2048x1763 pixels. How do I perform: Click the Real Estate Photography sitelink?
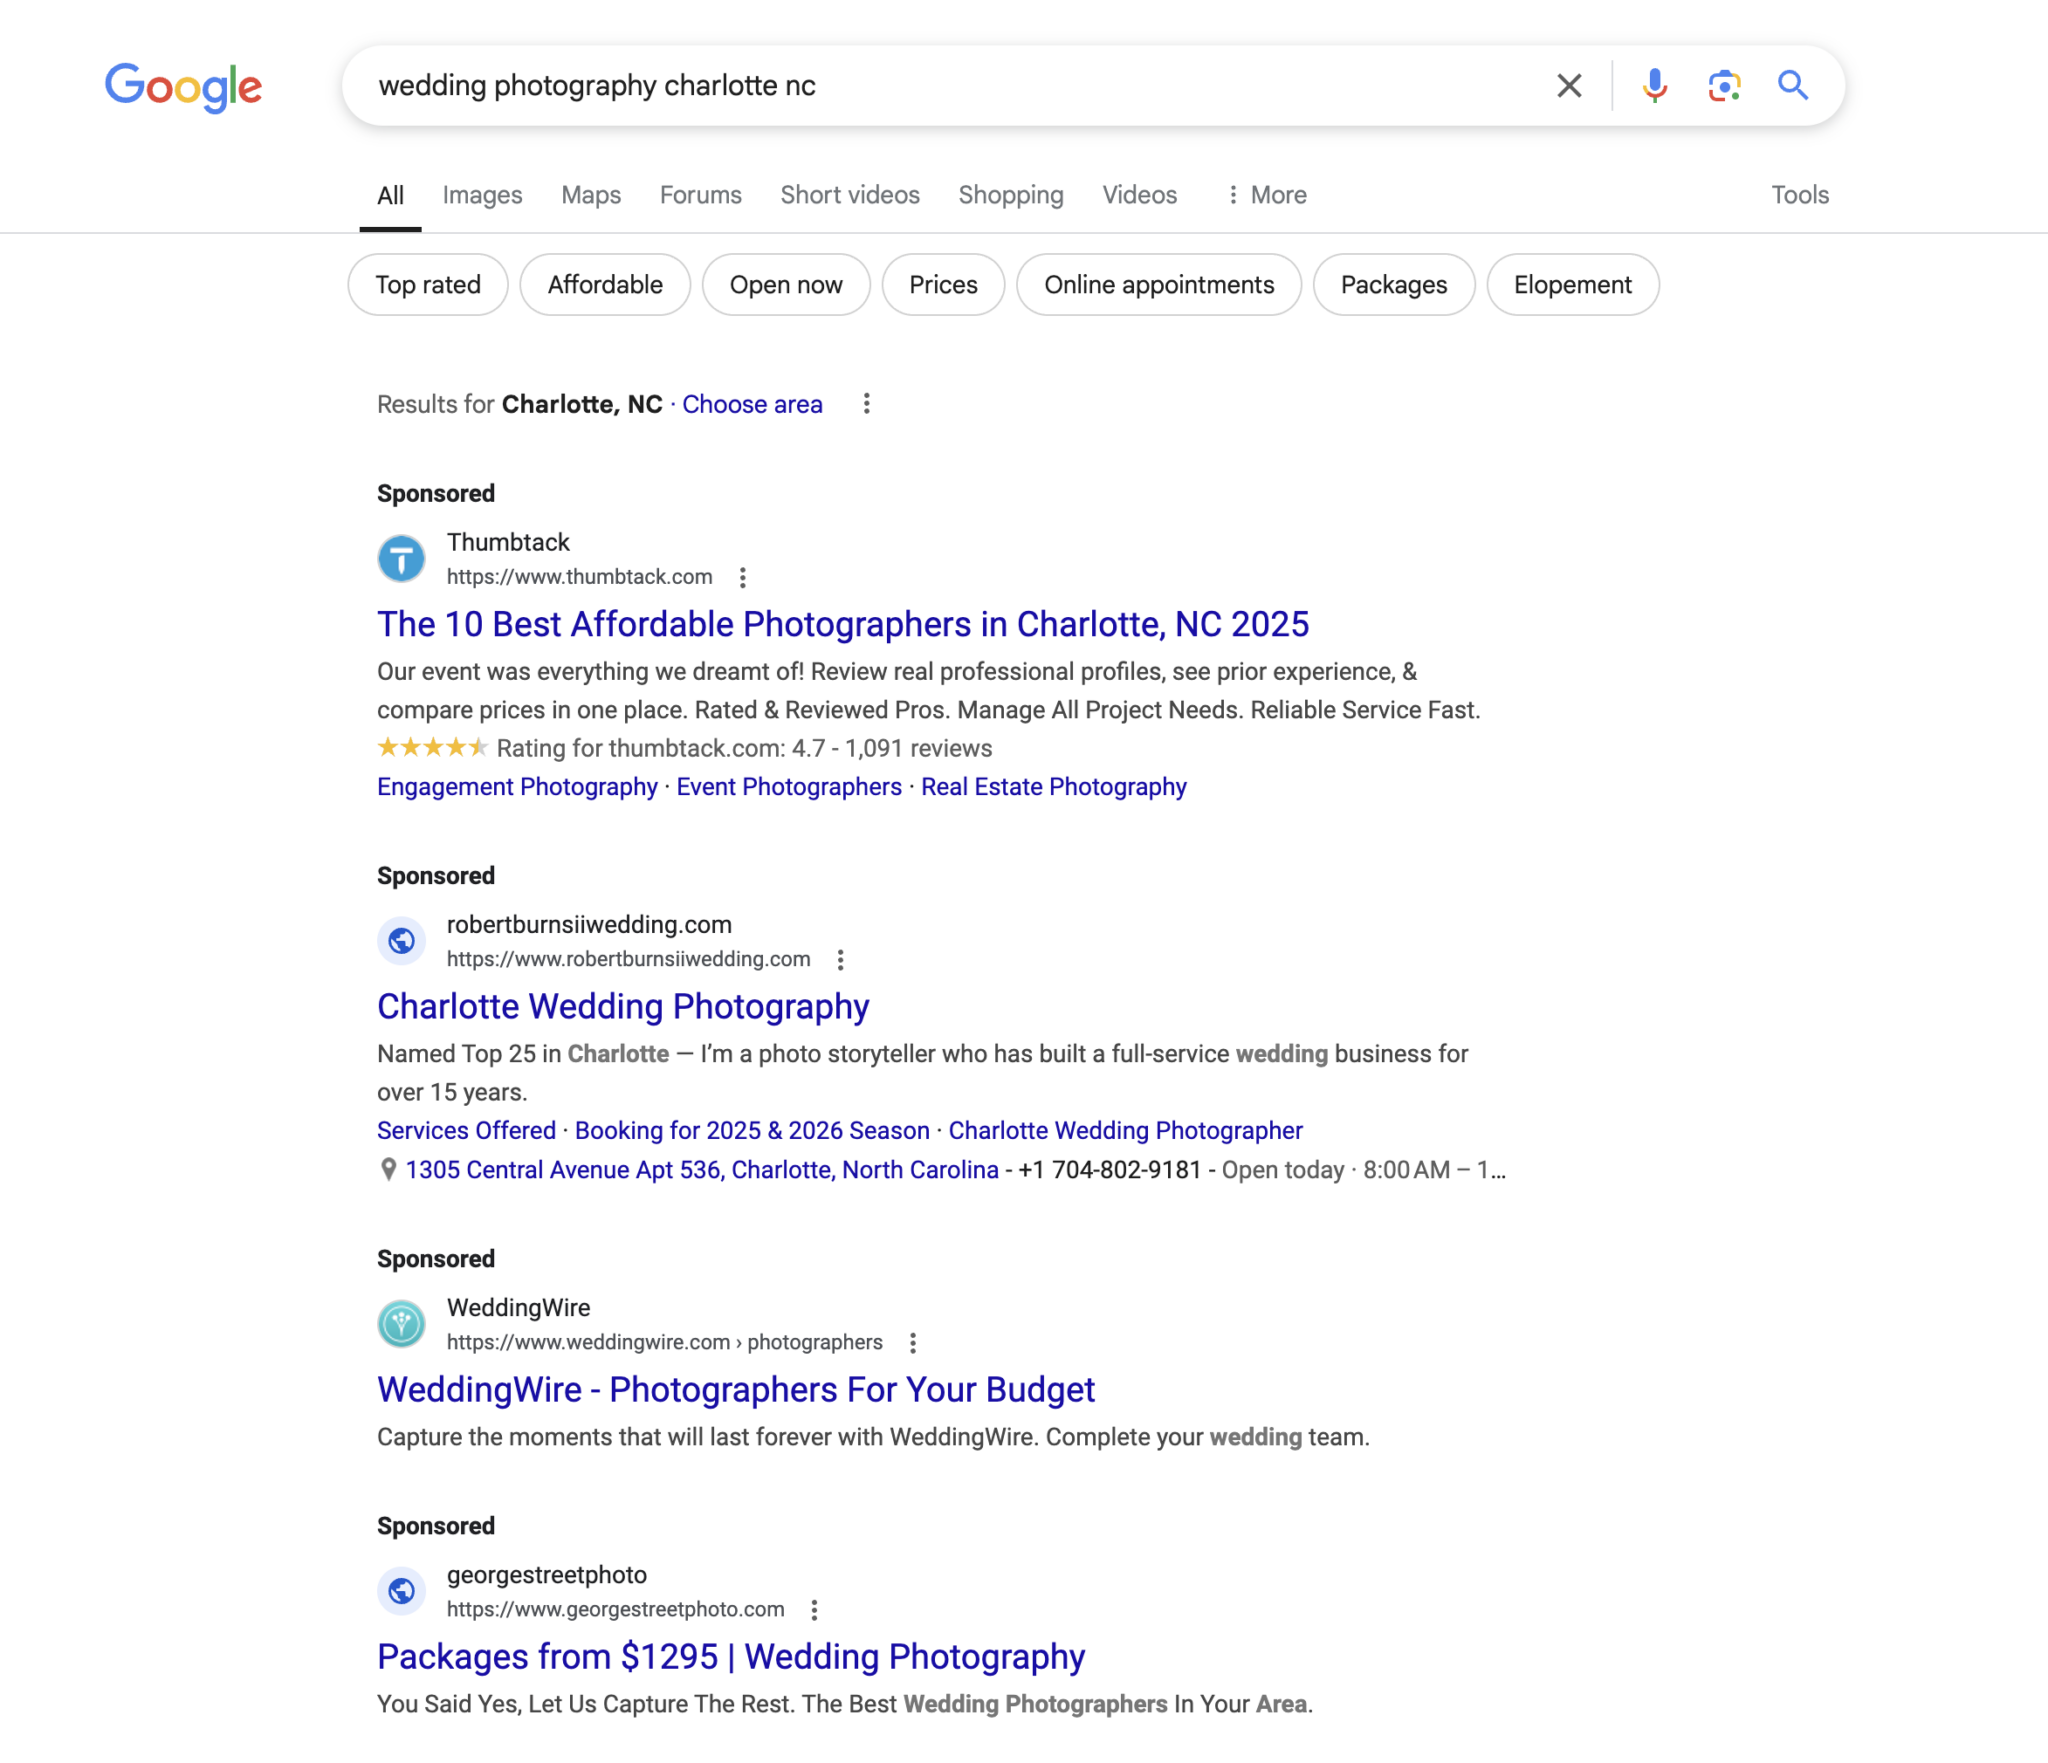point(1053,787)
